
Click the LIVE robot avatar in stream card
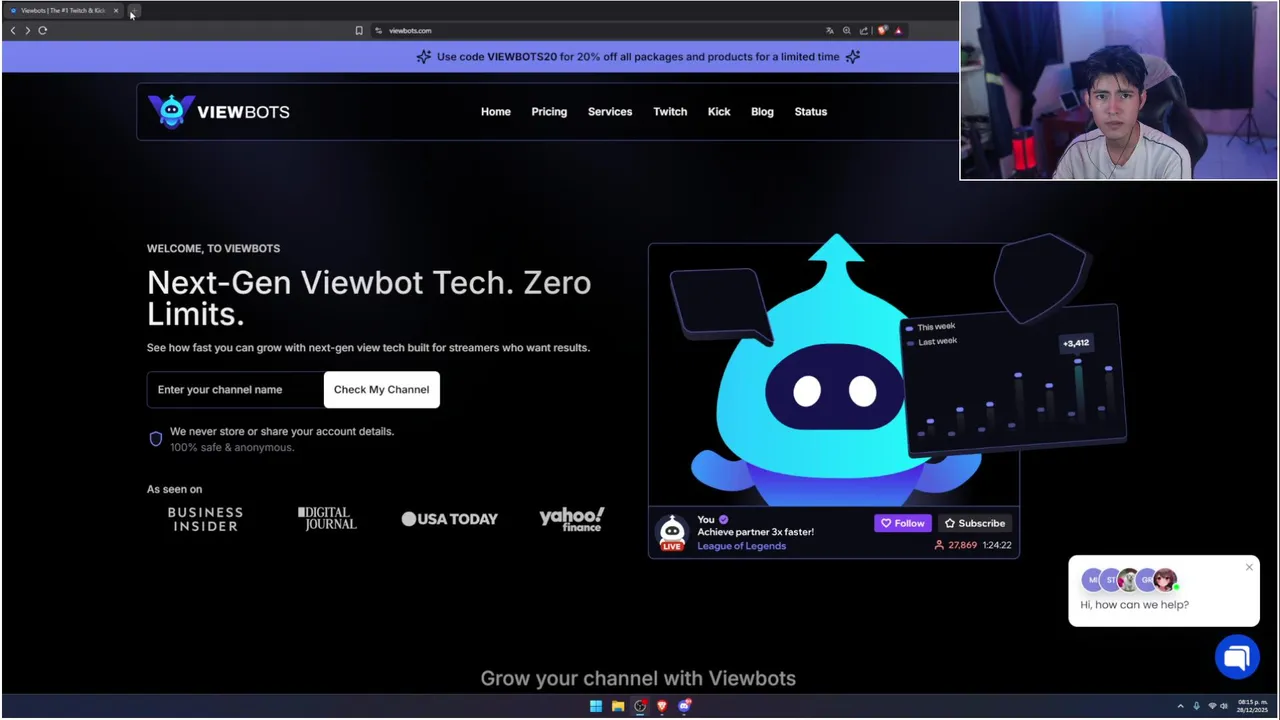[x=673, y=533]
